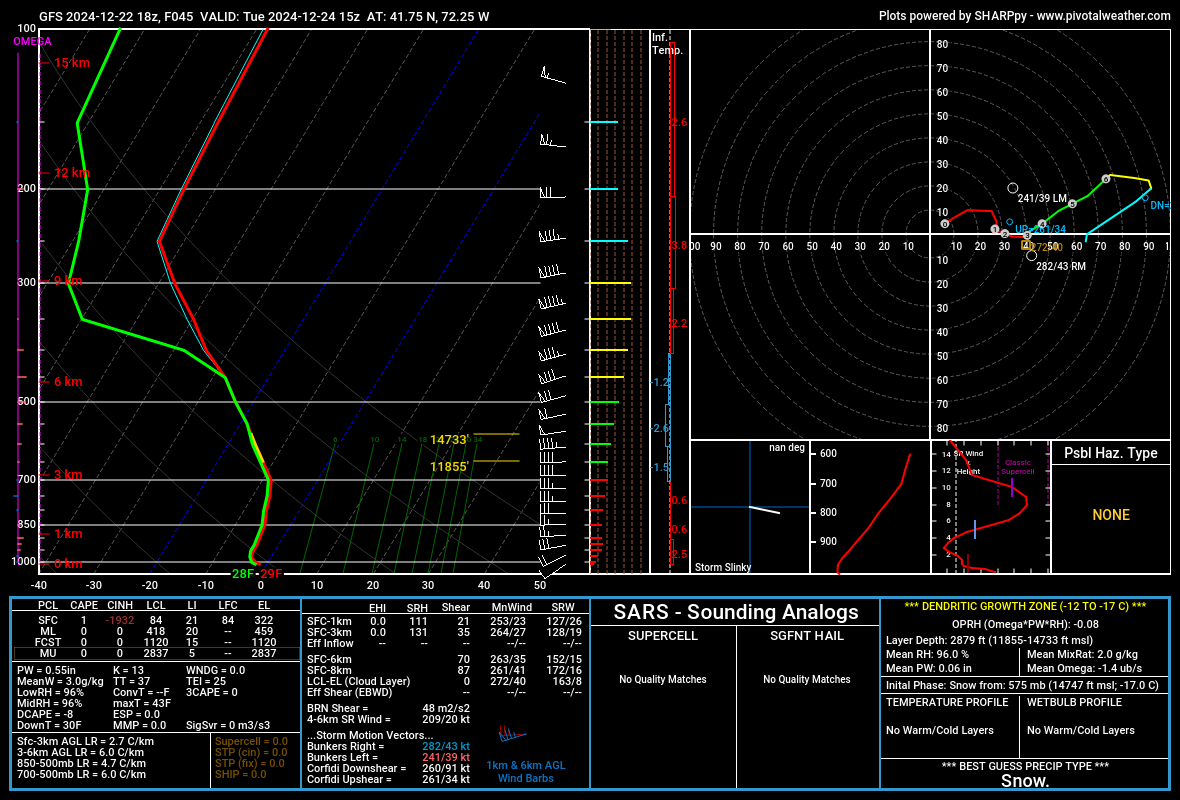Click the nan deg slinky value
The width and height of the screenshot is (1180, 800).
(787, 447)
